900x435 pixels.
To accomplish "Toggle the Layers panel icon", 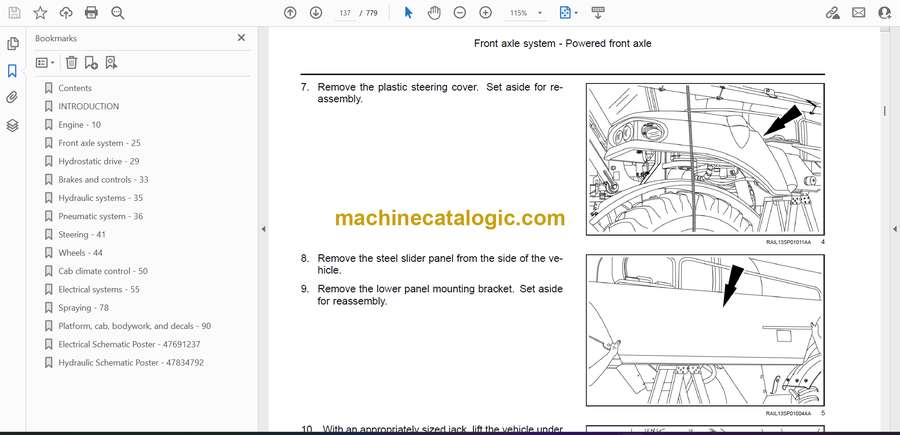I will click(x=13, y=125).
